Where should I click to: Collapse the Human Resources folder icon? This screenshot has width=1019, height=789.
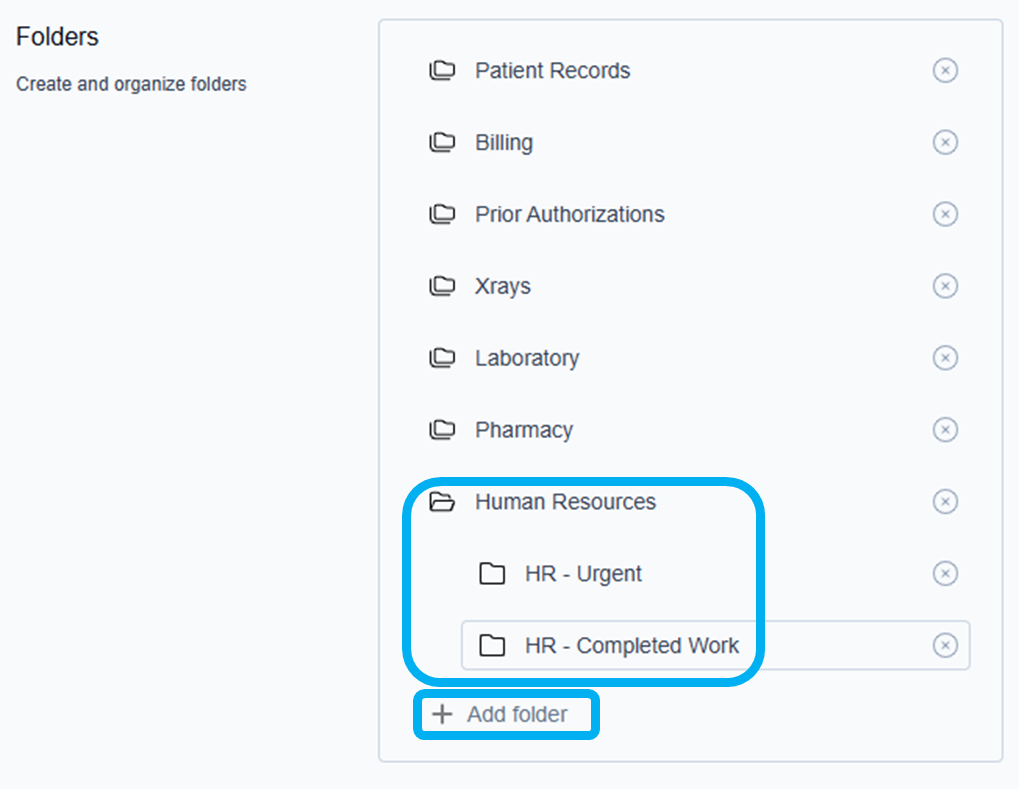pos(442,502)
